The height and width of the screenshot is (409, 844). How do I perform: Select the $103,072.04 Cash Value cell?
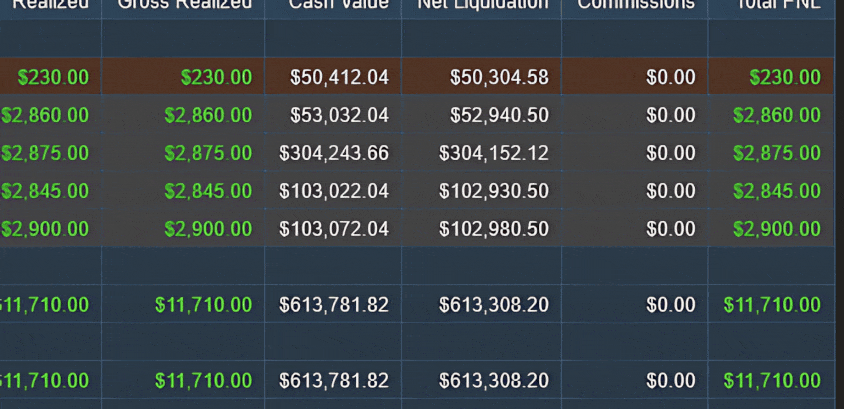333,229
